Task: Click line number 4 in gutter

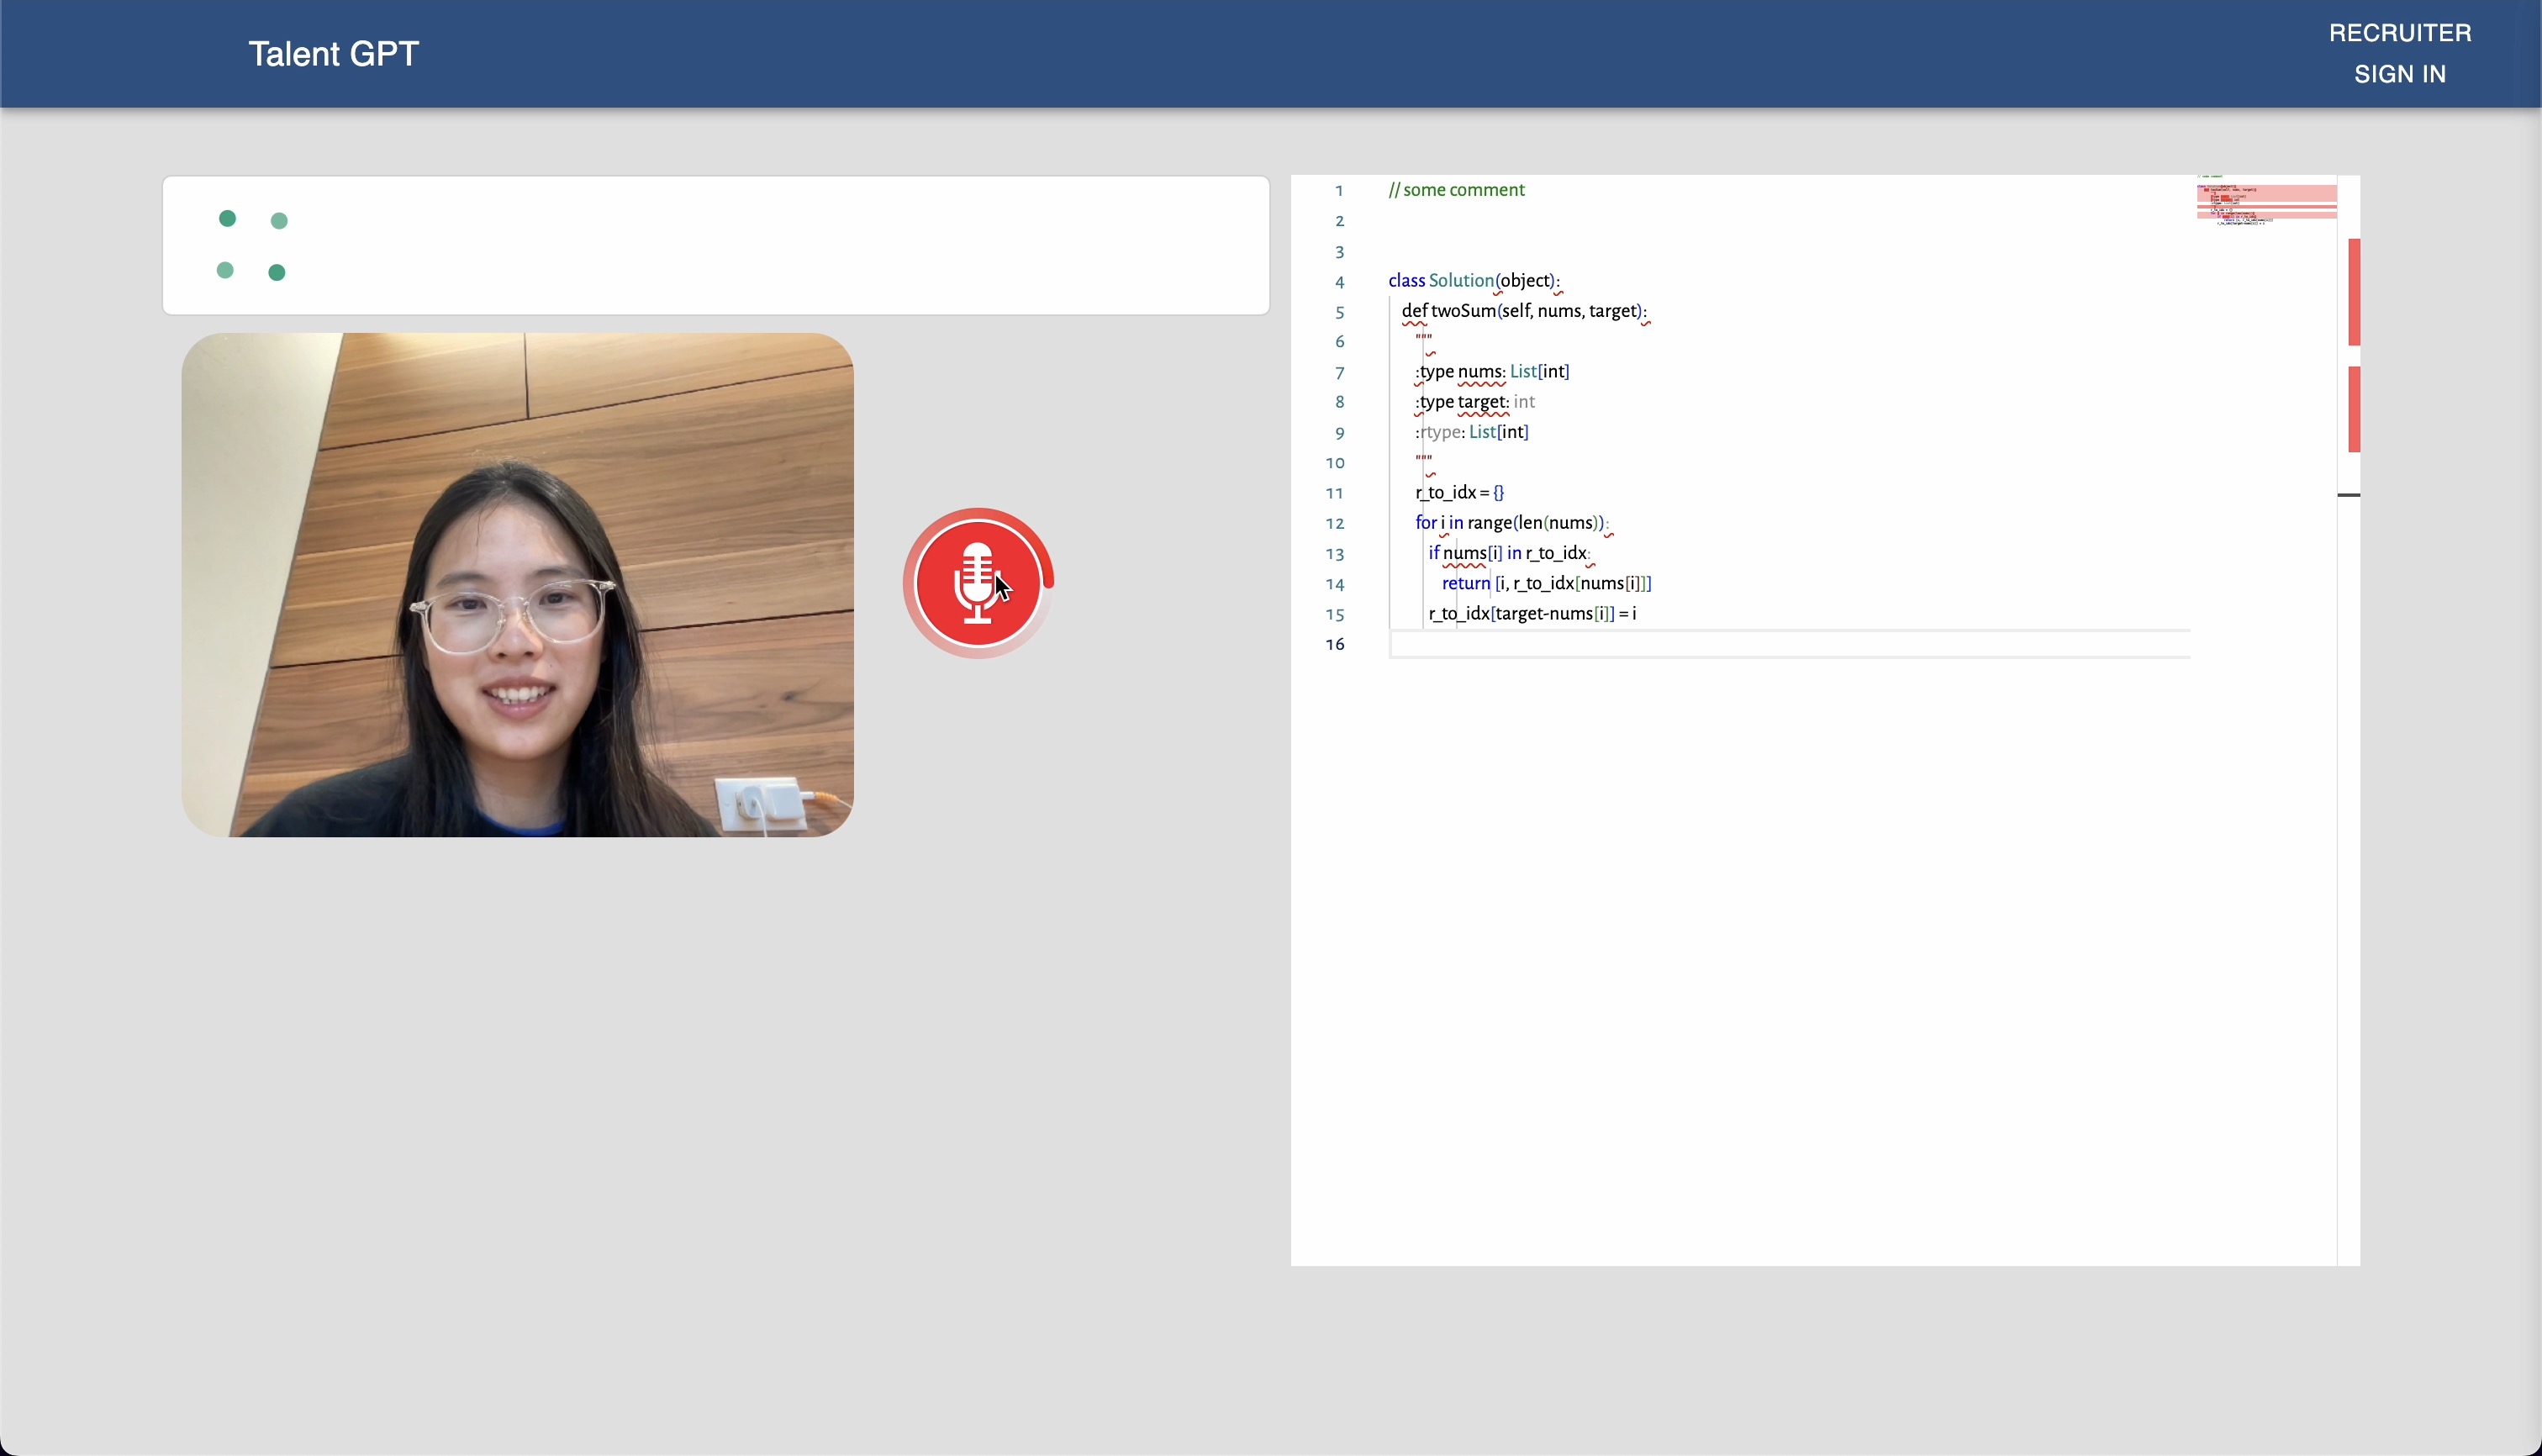Action: point(1339,282)
